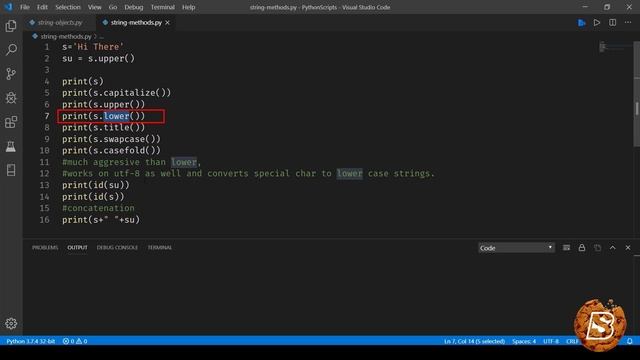640x360 pixels.
Task: Click the blue run icon left of the play triangle
Action: pos(582,23)
